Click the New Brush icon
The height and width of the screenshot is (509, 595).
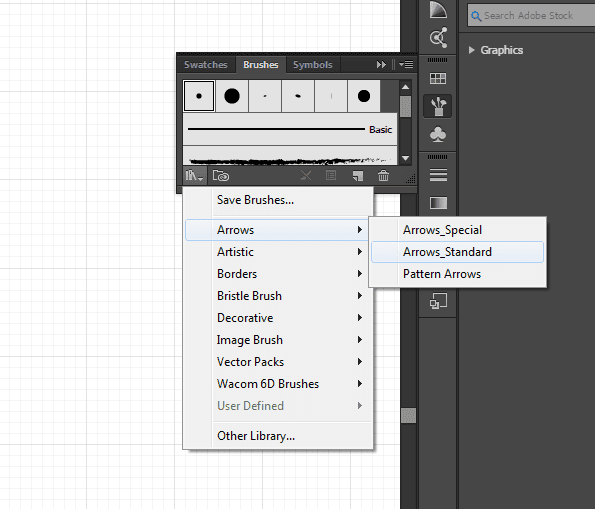click(x=357, y=175)
